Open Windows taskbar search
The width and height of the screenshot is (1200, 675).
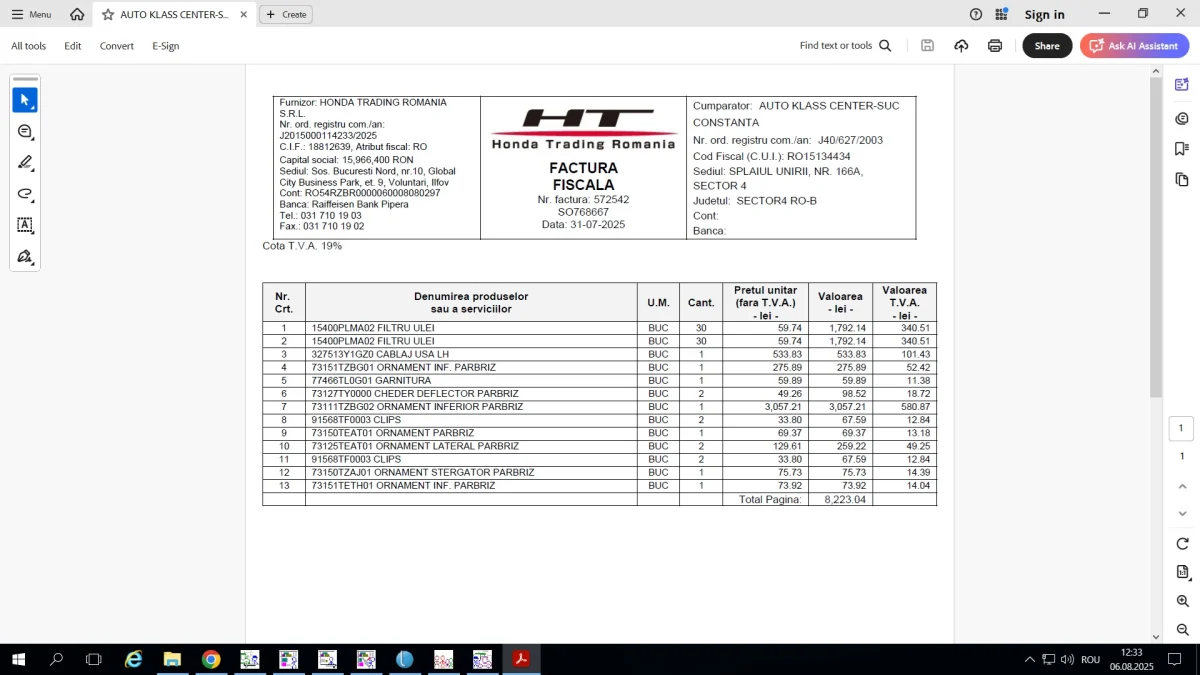tap(56, 659)
